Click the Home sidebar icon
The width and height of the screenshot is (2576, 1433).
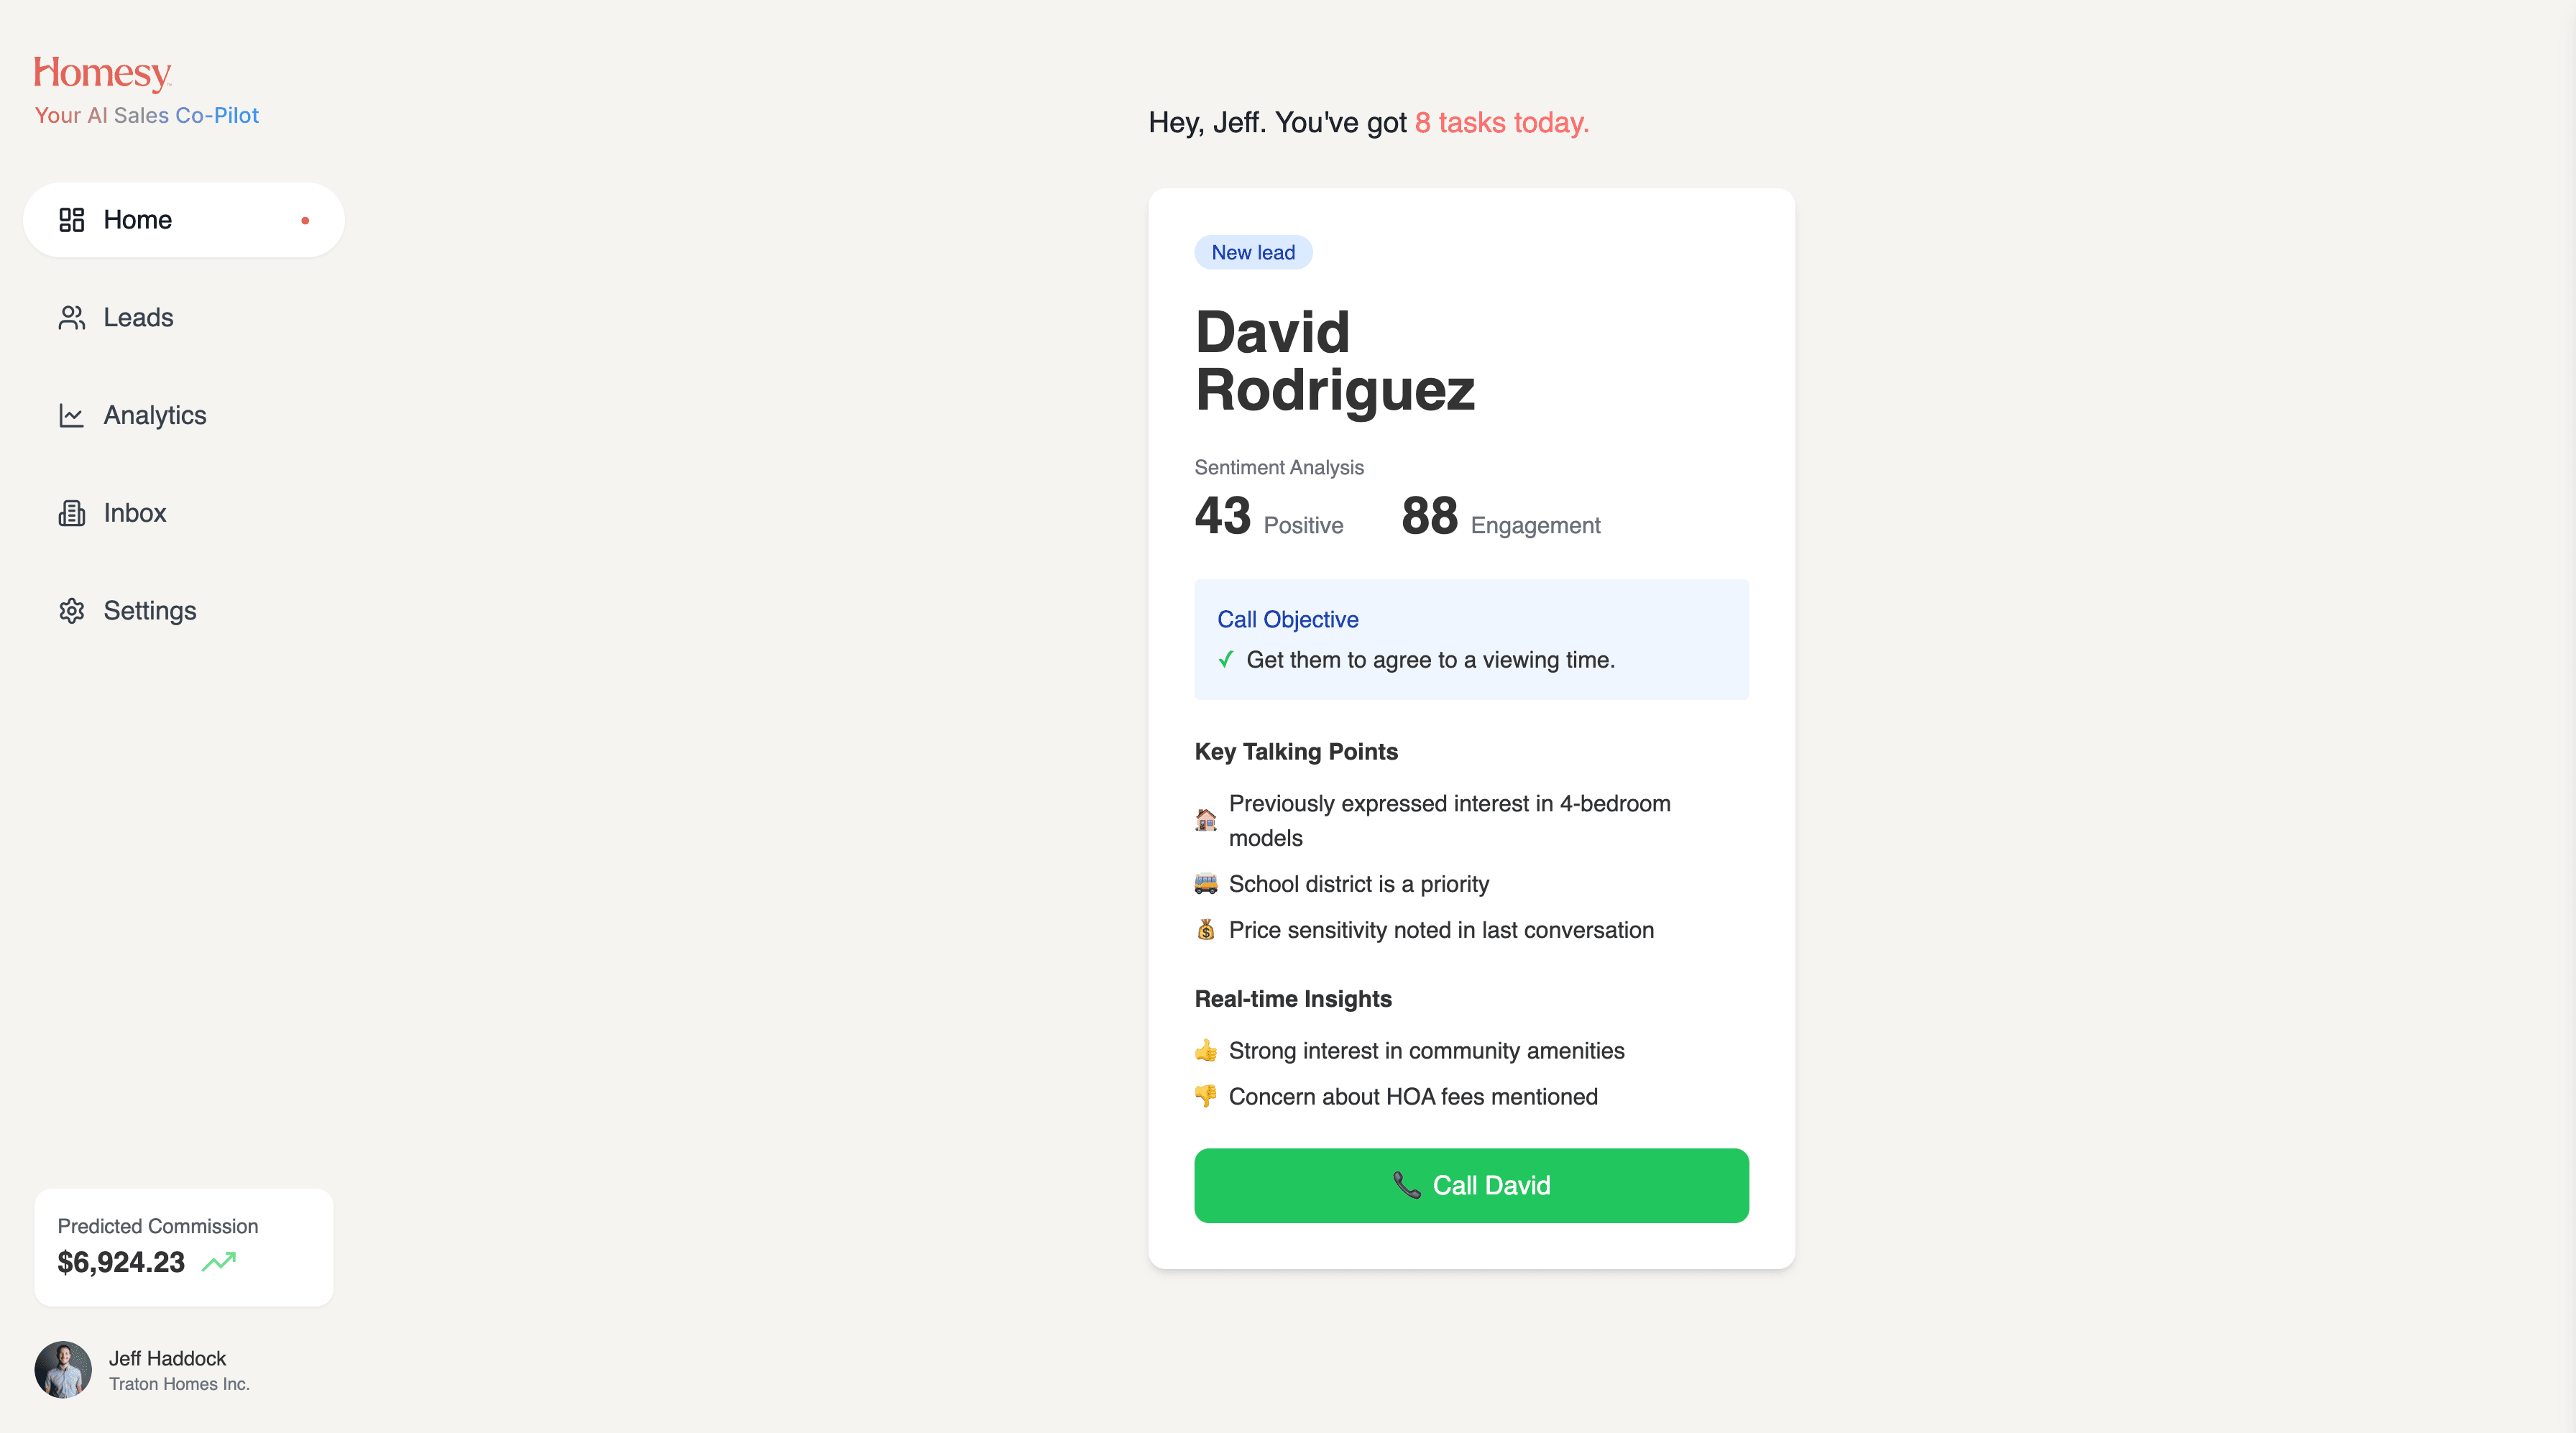pos(70,219)
